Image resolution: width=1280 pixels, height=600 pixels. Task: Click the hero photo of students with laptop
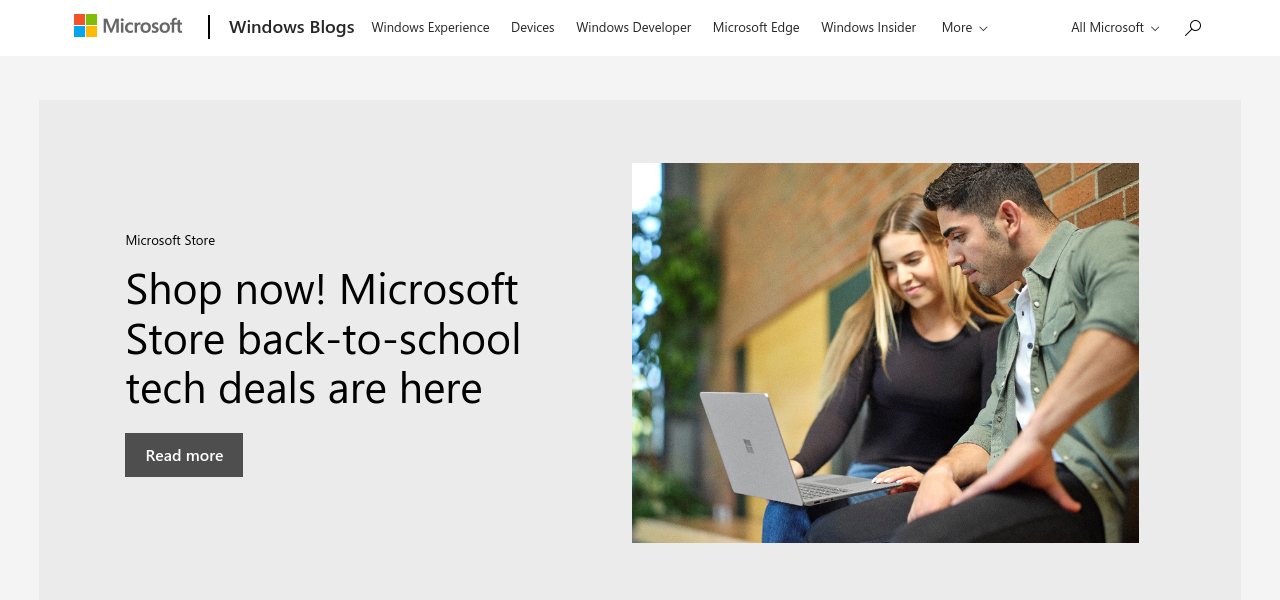[x=885, y=353]
